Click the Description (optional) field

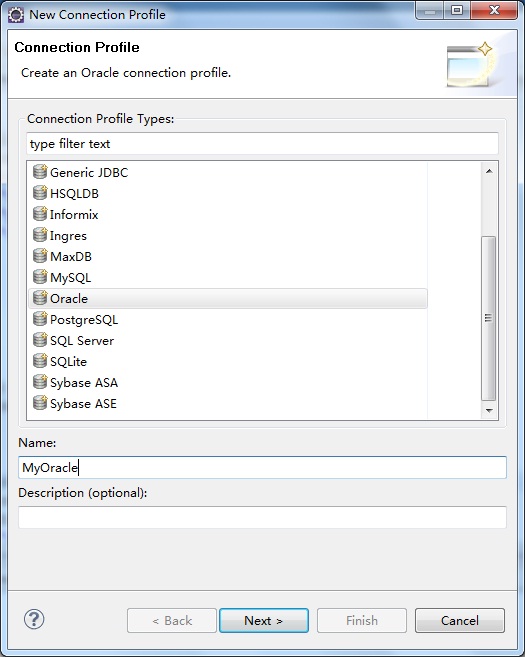[262, 517]
